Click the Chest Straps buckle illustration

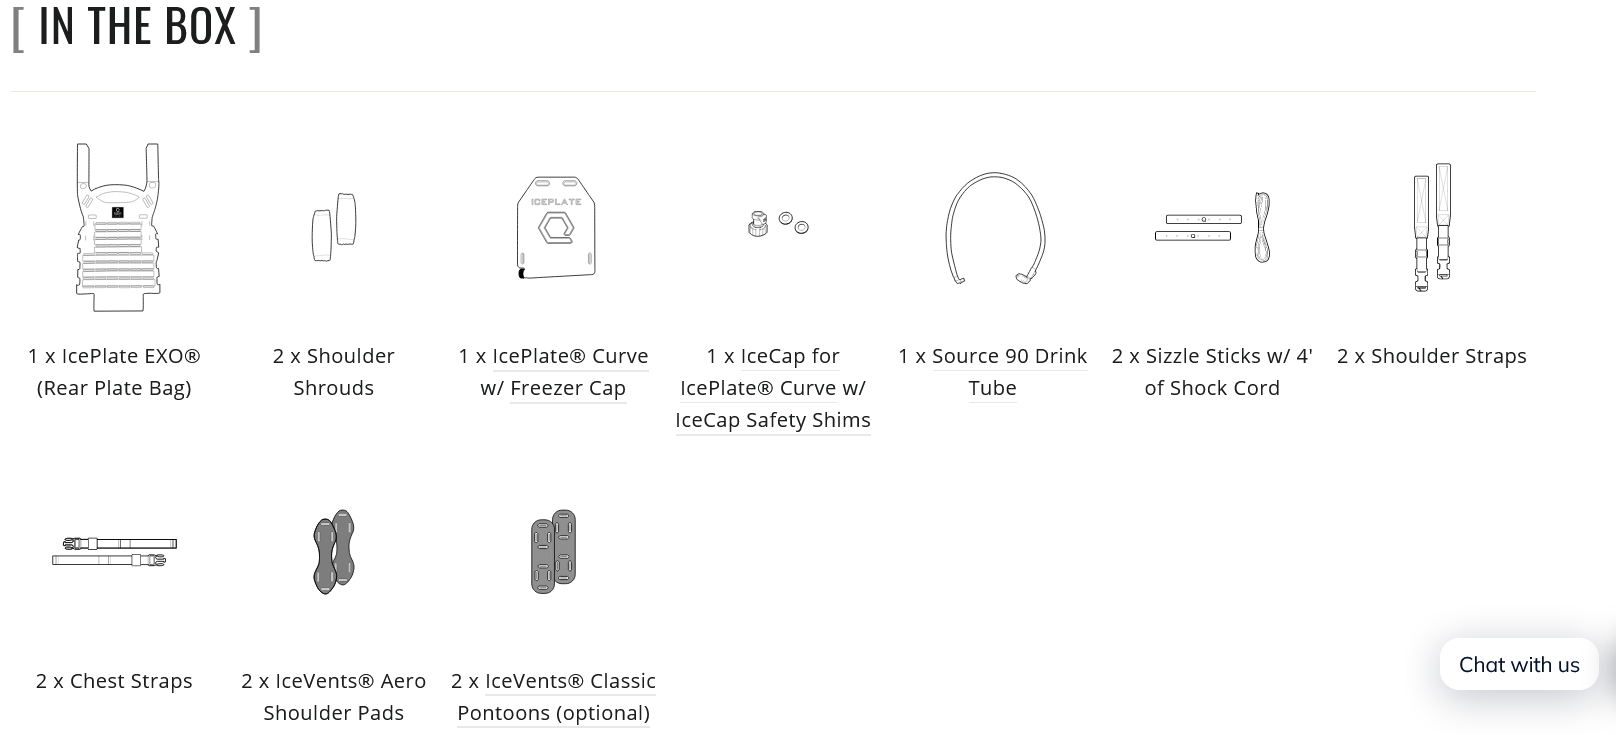coord(114,551)
